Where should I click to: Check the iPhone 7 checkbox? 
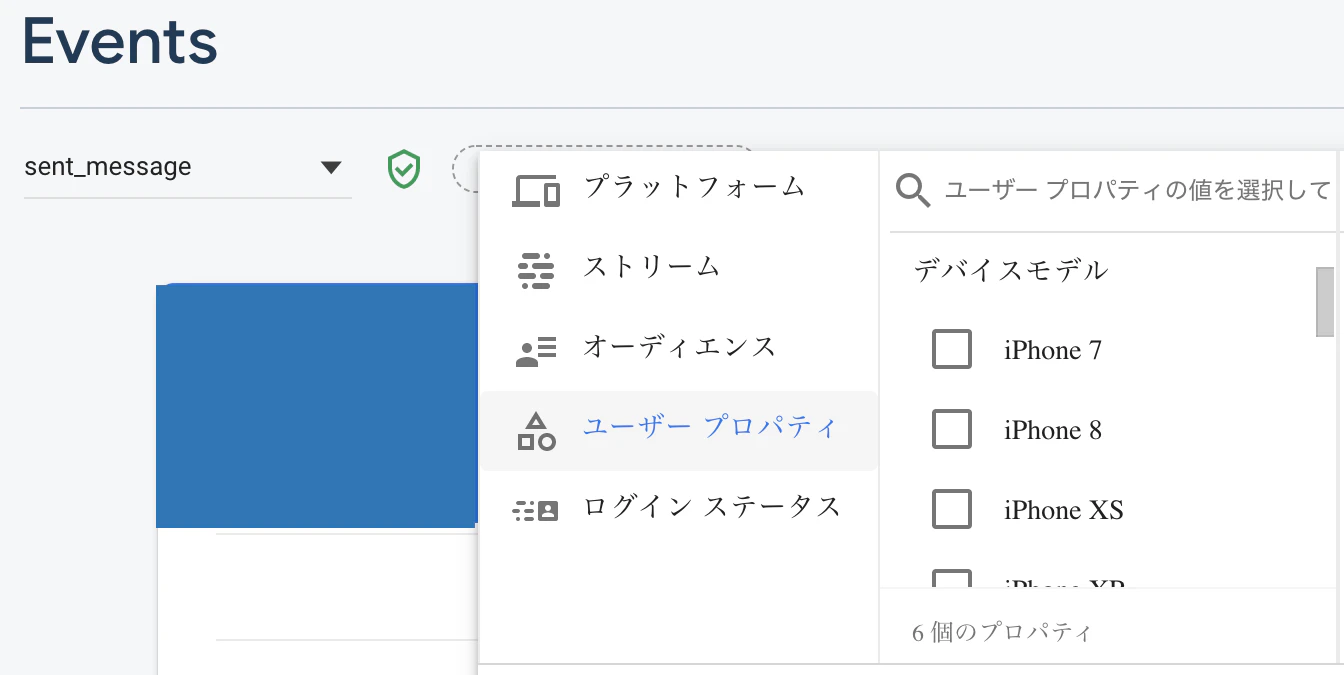(952, 350)
